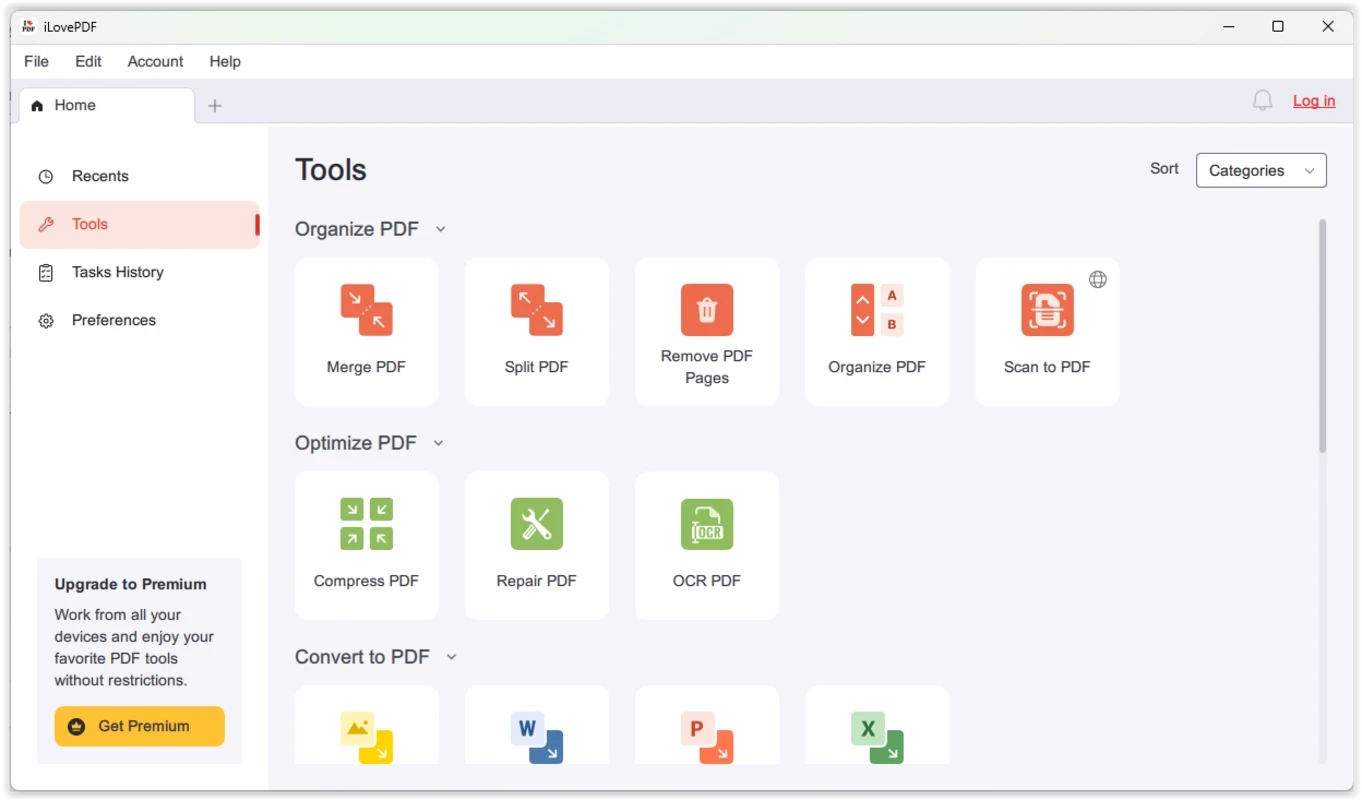Open the Merge PDF tool
This screenshot has width=1362, height=800.
click(366, 331)
